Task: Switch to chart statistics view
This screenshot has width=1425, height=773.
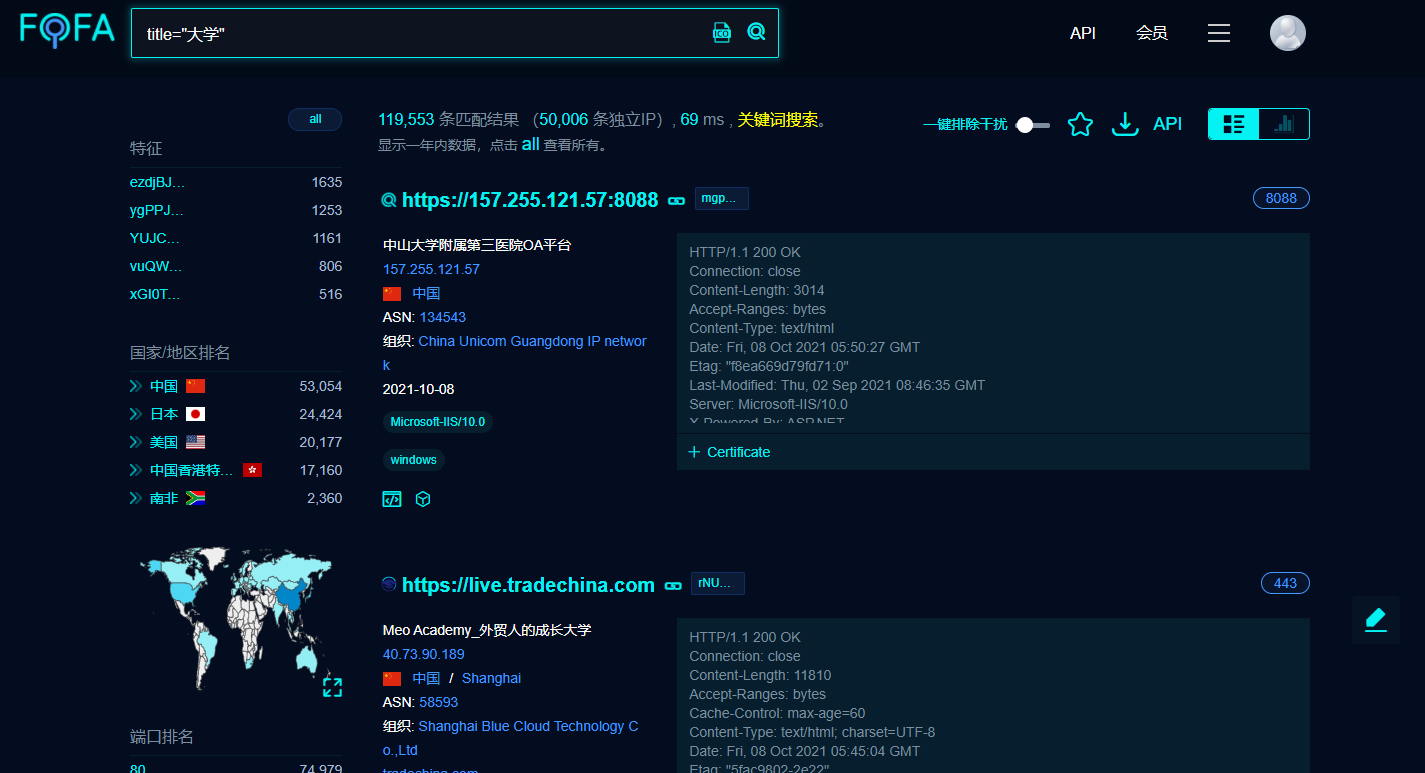Action: pyautogui.click(x=1284, y=124)
